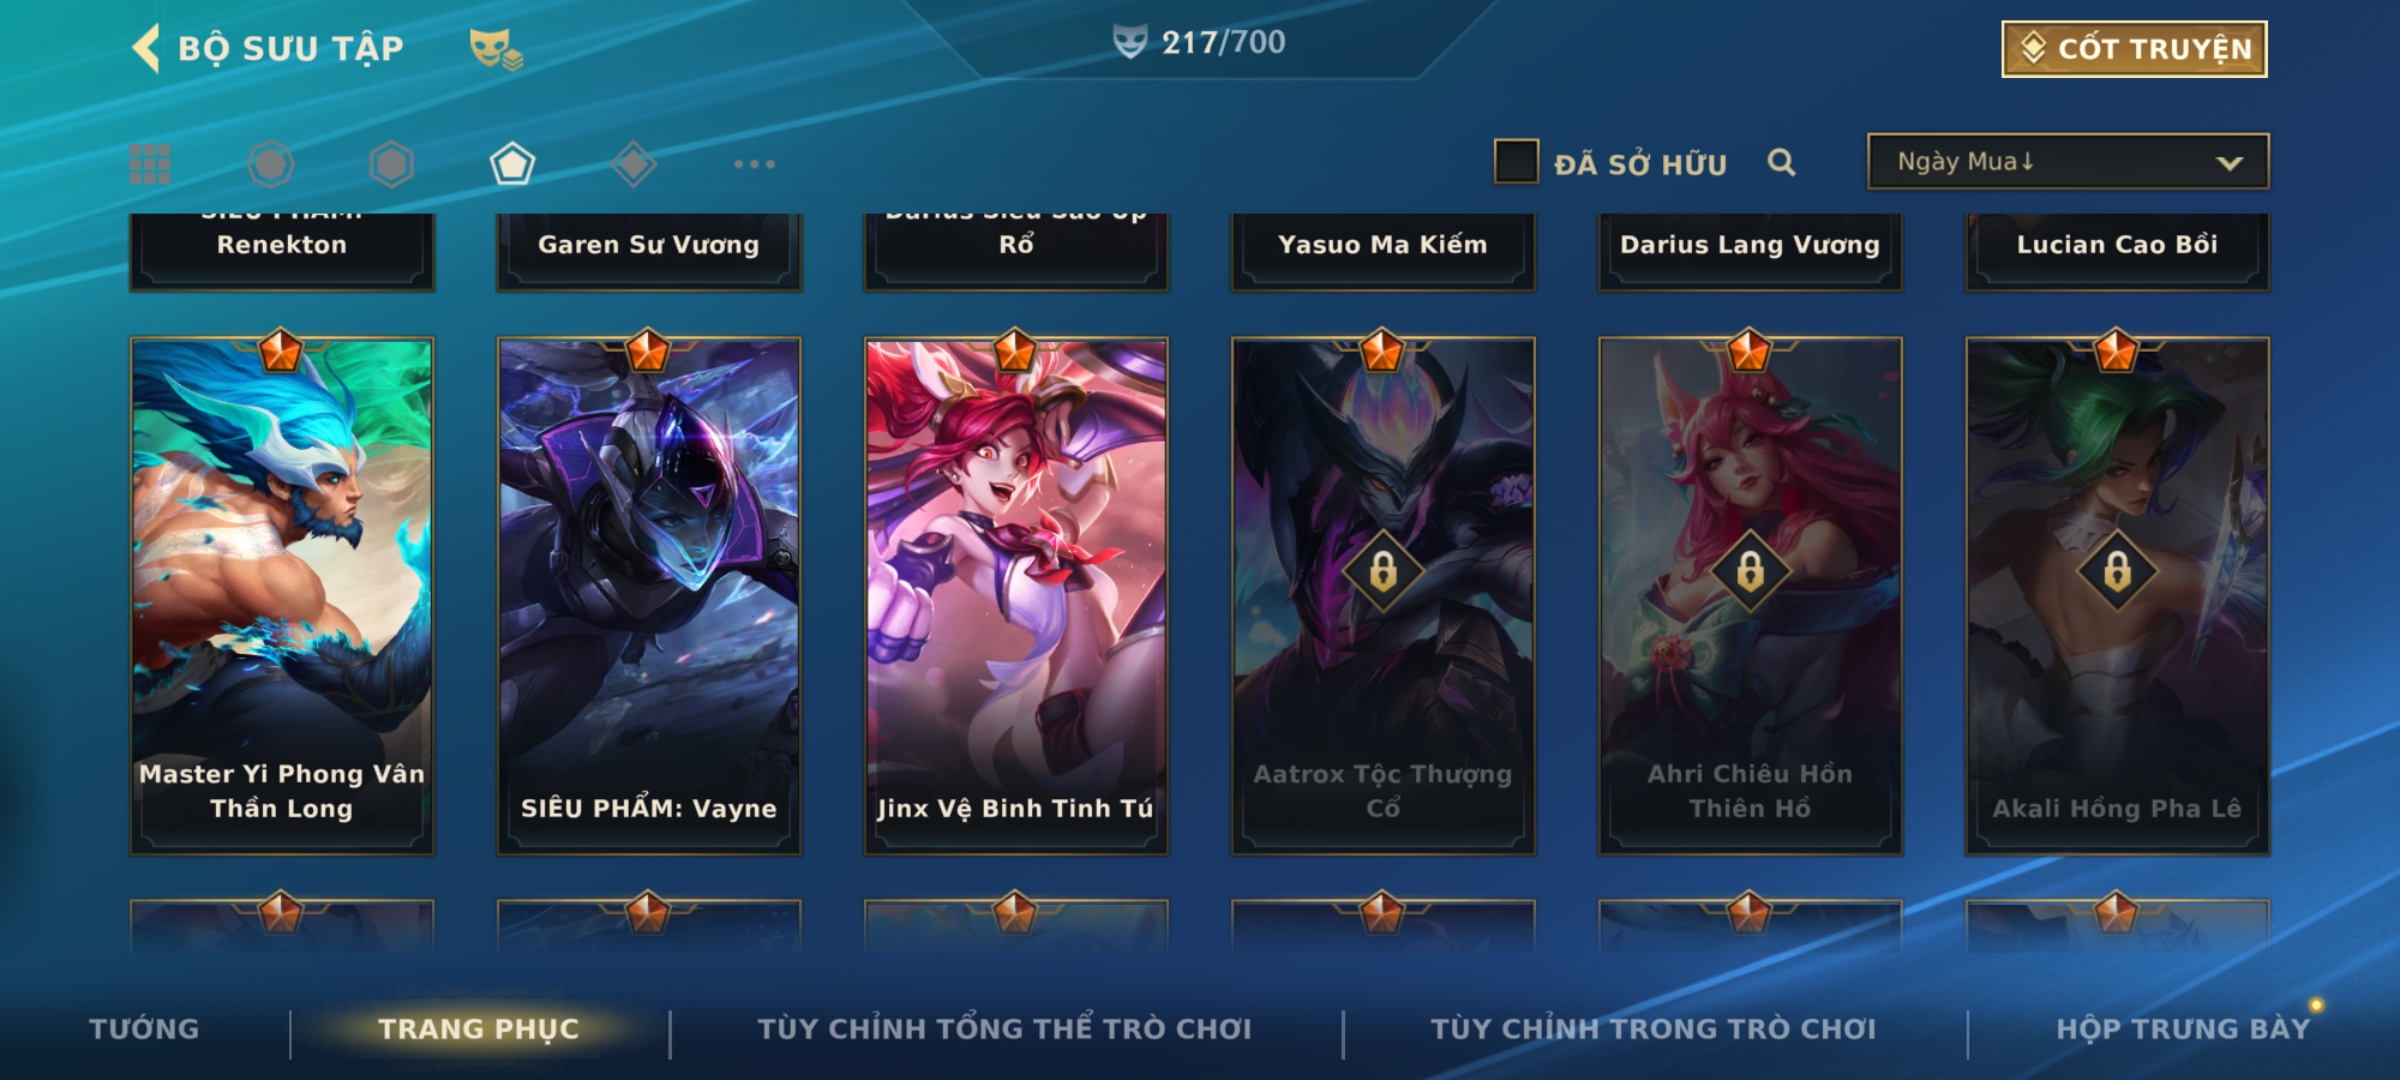Select the locked Aatrox Tộc Thượng Cổ skin
2400x1080 pixels.
1383,596
